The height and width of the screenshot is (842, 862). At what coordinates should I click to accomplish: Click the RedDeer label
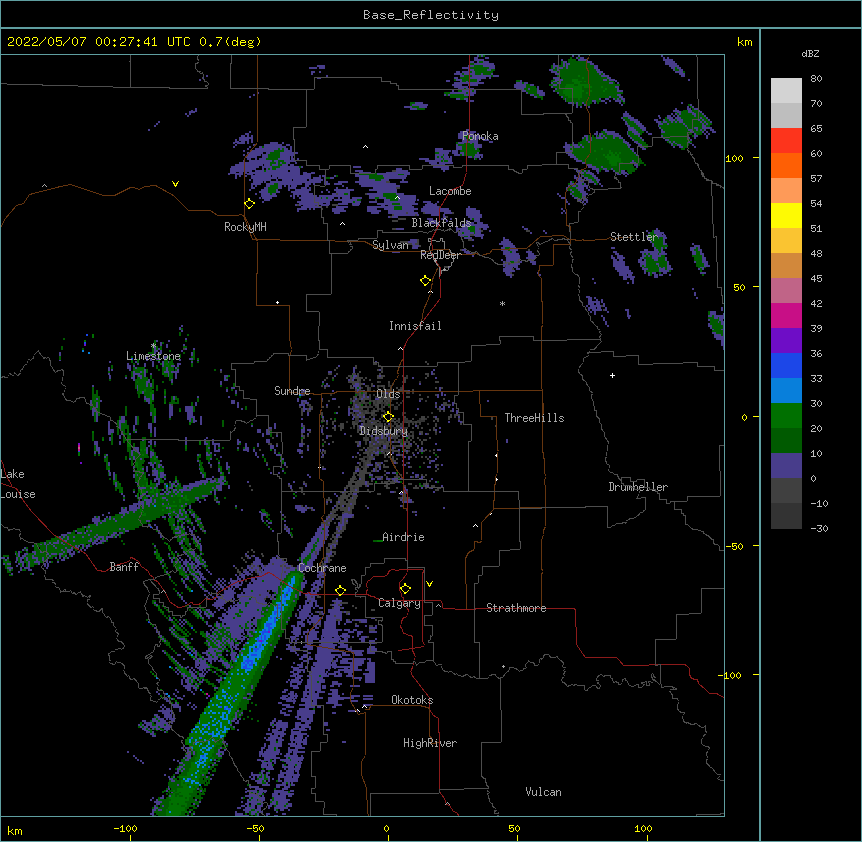point(440,255)
